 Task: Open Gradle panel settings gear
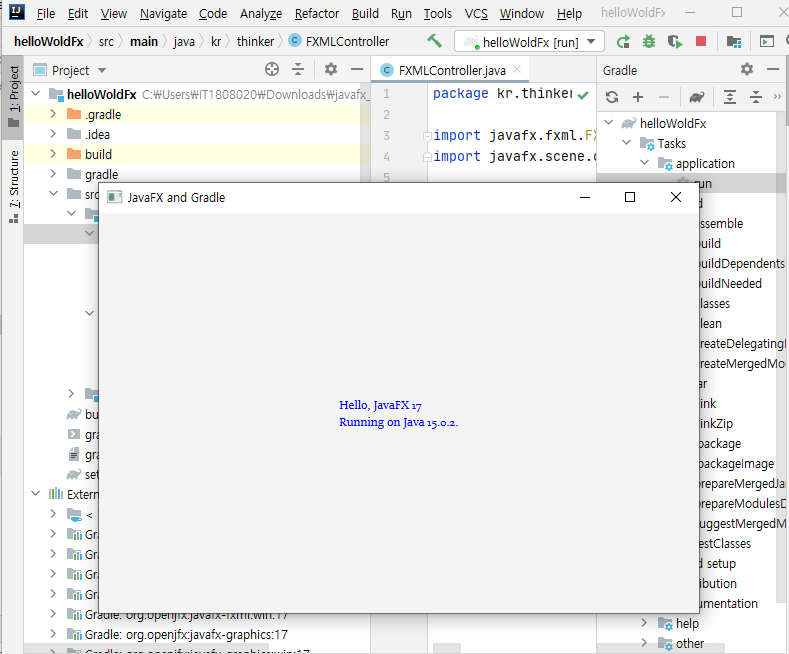coord(747,69)
